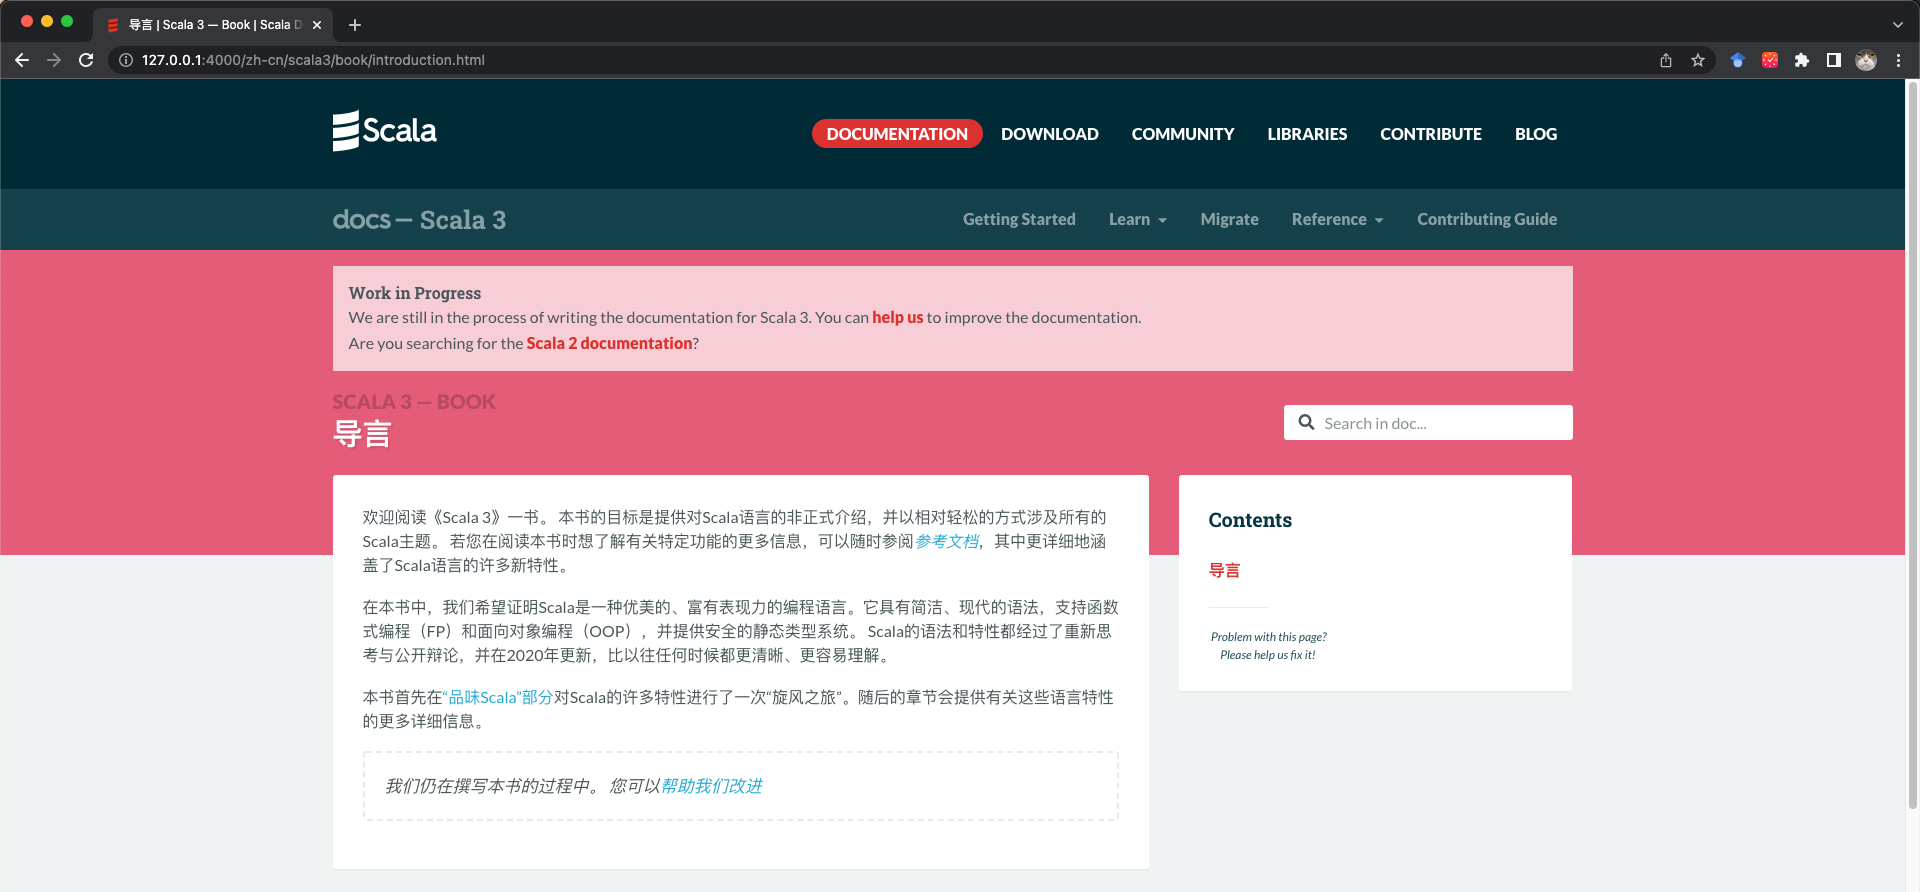Go back with browser back arrow
The width and height of the screenshot is (1920, 892).
tap(22, 60)
